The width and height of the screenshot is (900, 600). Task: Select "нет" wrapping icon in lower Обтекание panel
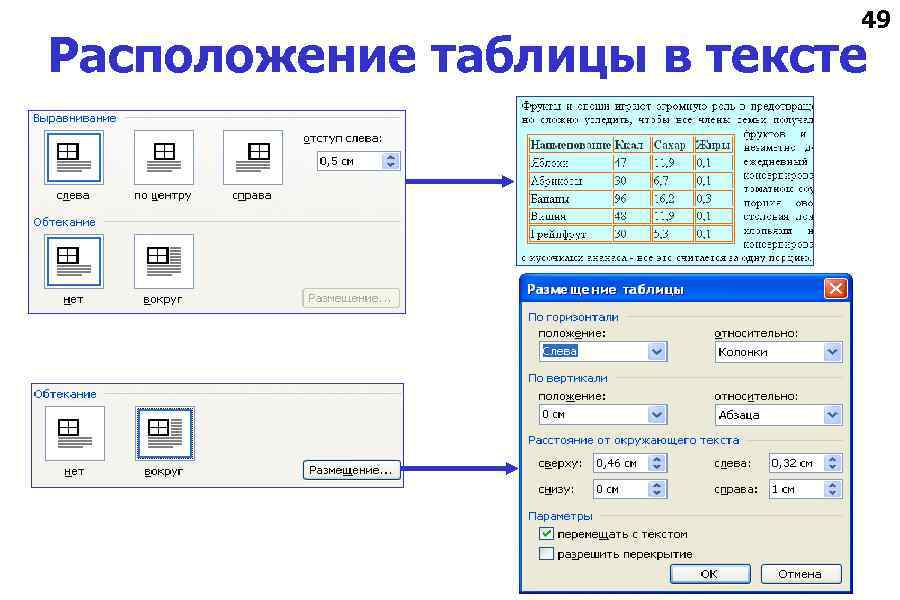[75, 432]
